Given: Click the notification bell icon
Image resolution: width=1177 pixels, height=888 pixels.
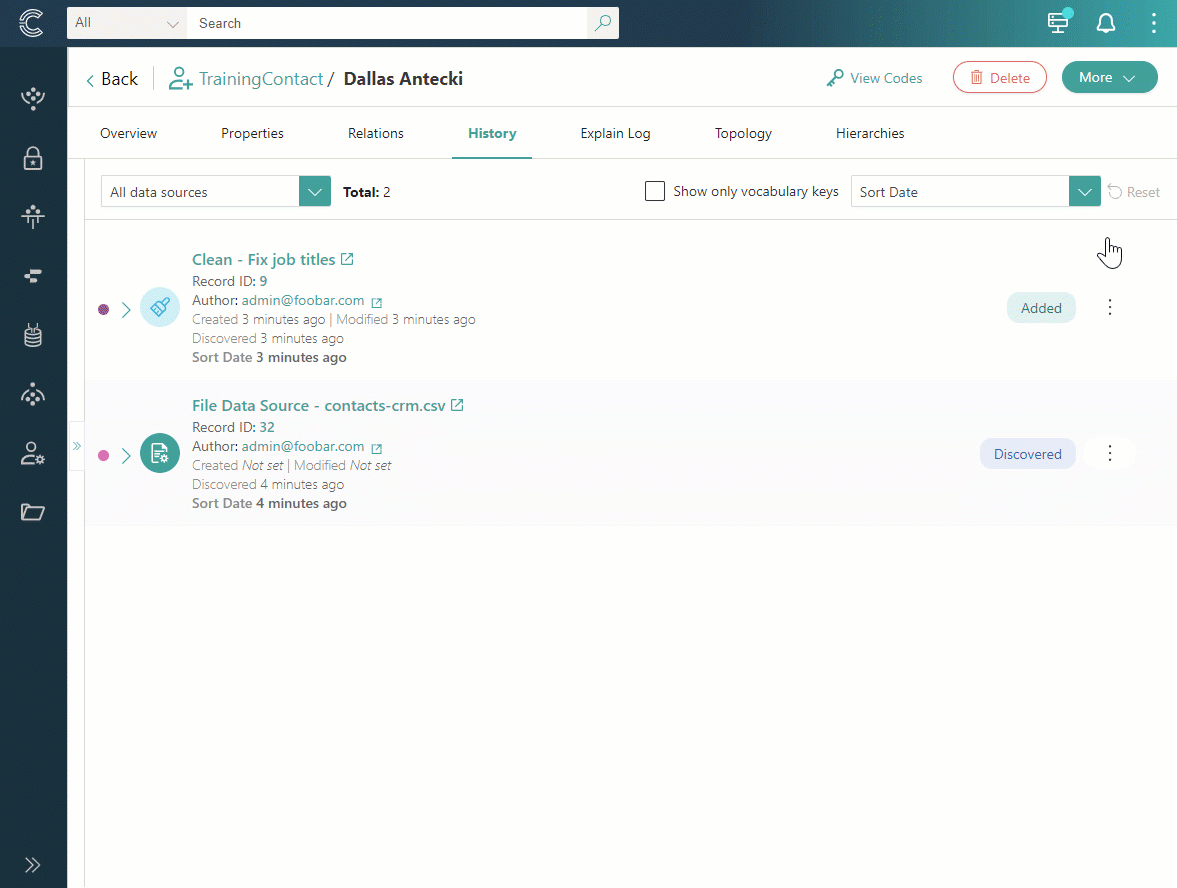Looking at the screenshot, I should point(1106,23).
